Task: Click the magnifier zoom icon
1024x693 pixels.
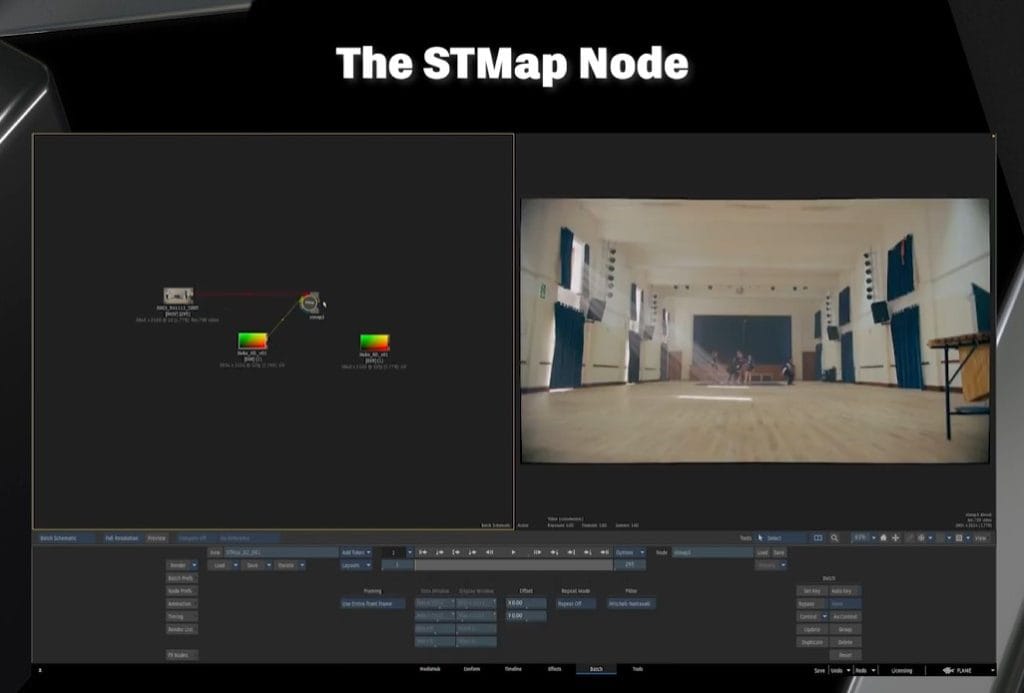Action: 835,538
